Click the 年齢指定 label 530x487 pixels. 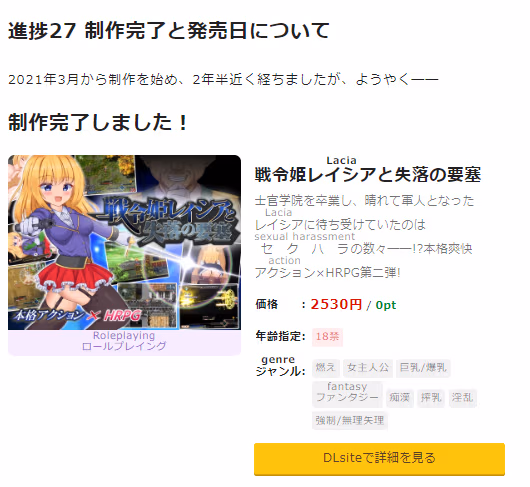click(x=281, y=336)
